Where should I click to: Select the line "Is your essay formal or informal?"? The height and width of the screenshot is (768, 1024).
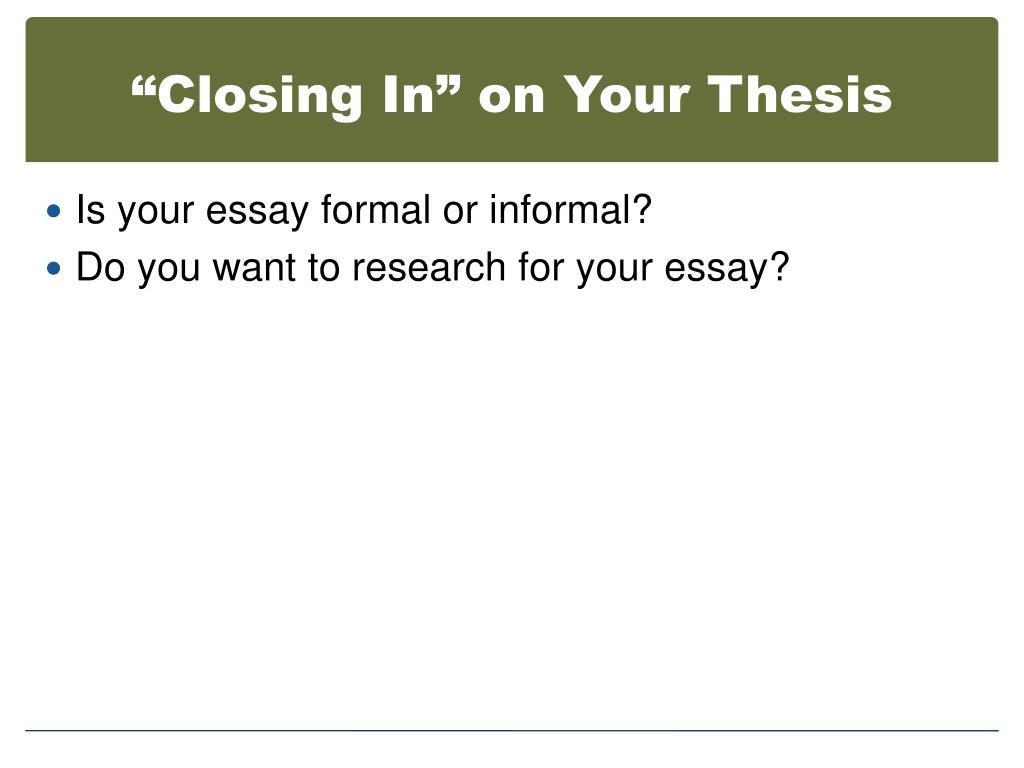(x=364, y=211)
